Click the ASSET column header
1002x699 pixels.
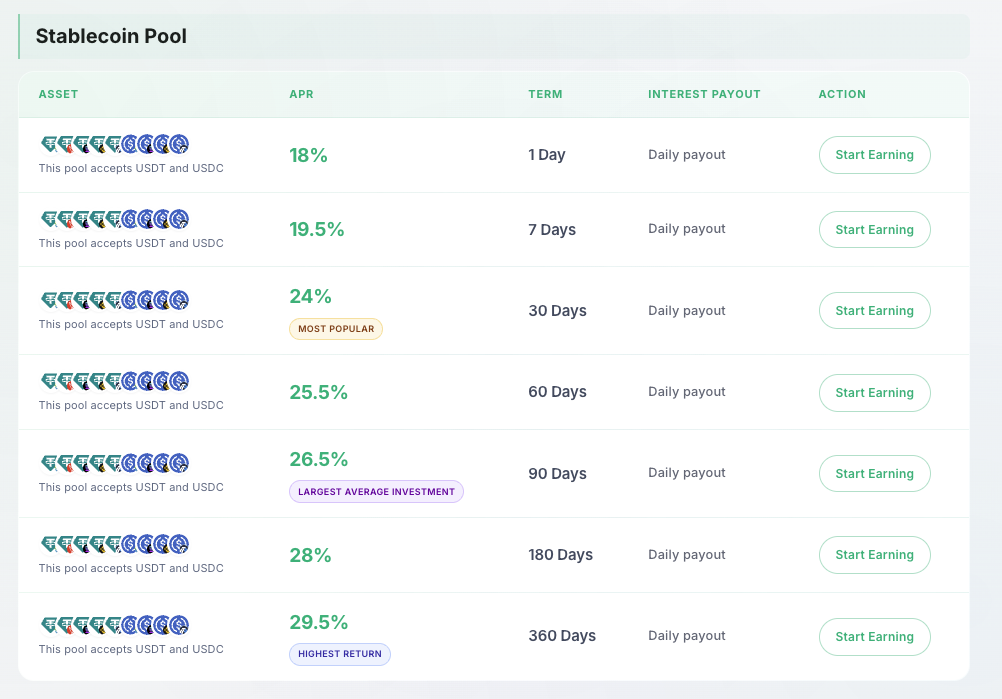pos(58,94)
